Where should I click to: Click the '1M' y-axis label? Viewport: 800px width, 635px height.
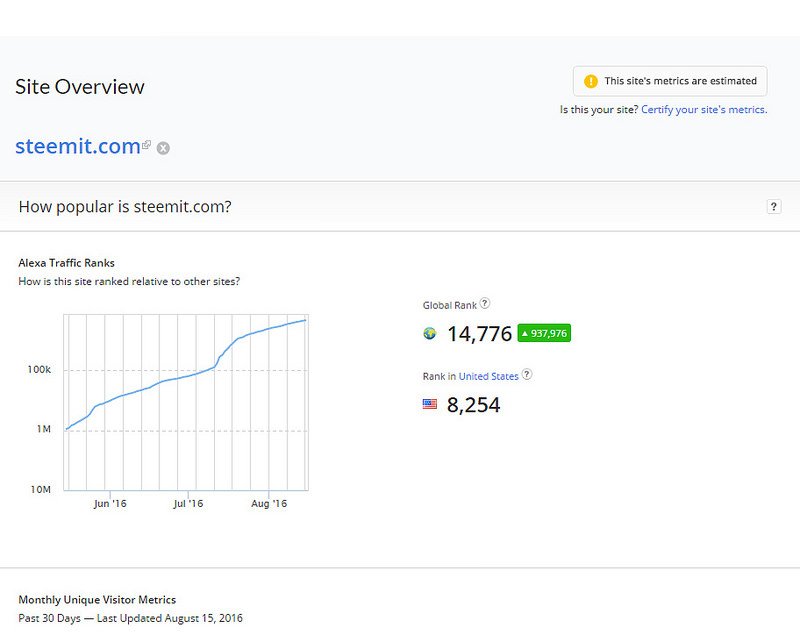[44, 429]
